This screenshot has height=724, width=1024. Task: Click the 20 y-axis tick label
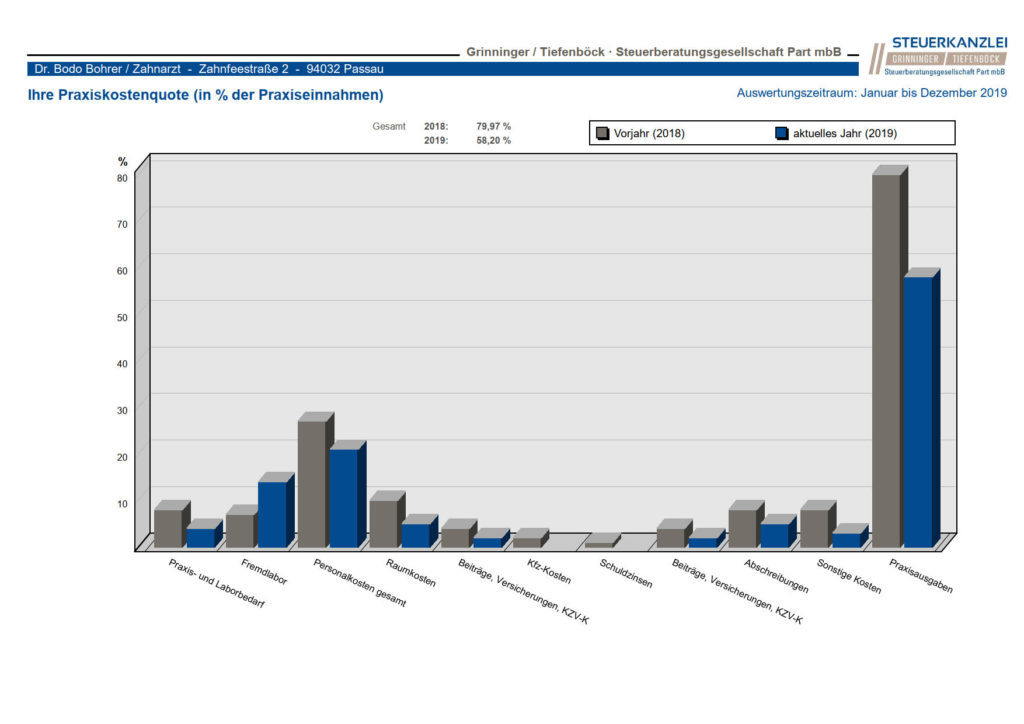[122, 457]
